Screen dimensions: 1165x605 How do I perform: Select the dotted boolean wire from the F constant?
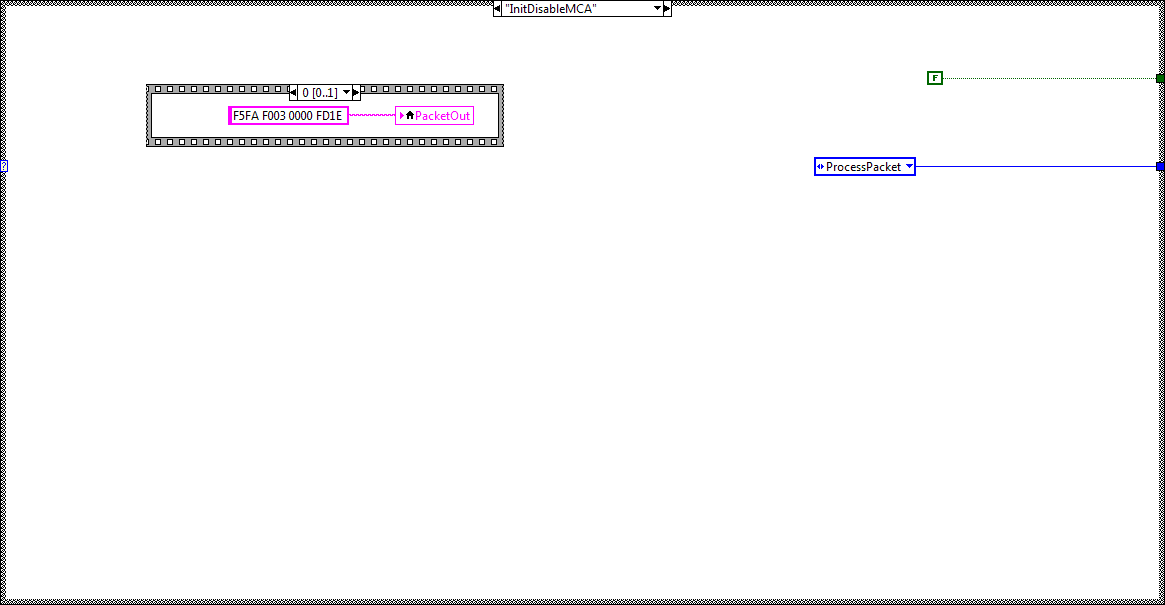point(1050,77)
